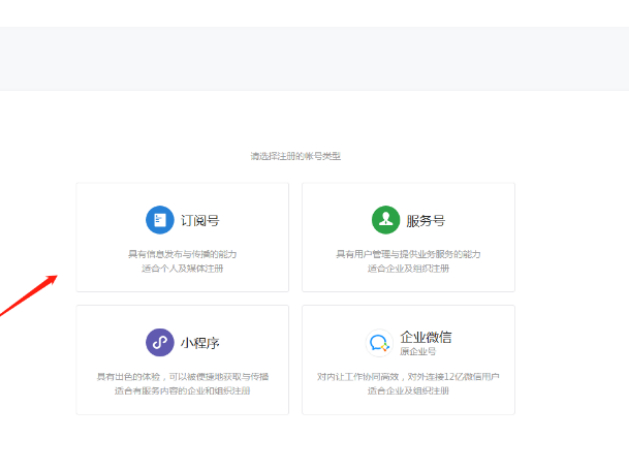Click text 适合个人及媒体注册
The width and height of the screenshot is (629, 472).
[182, 268]
